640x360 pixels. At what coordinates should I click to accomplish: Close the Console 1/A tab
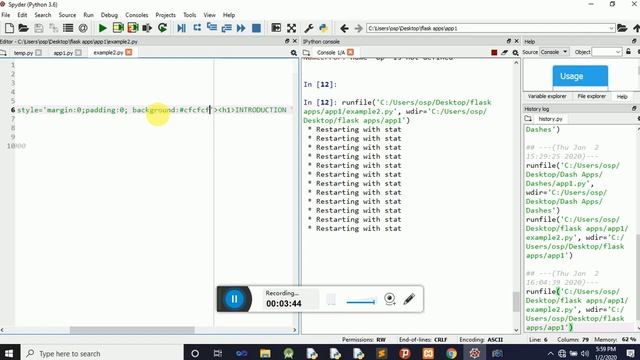[x=351, y=52]
